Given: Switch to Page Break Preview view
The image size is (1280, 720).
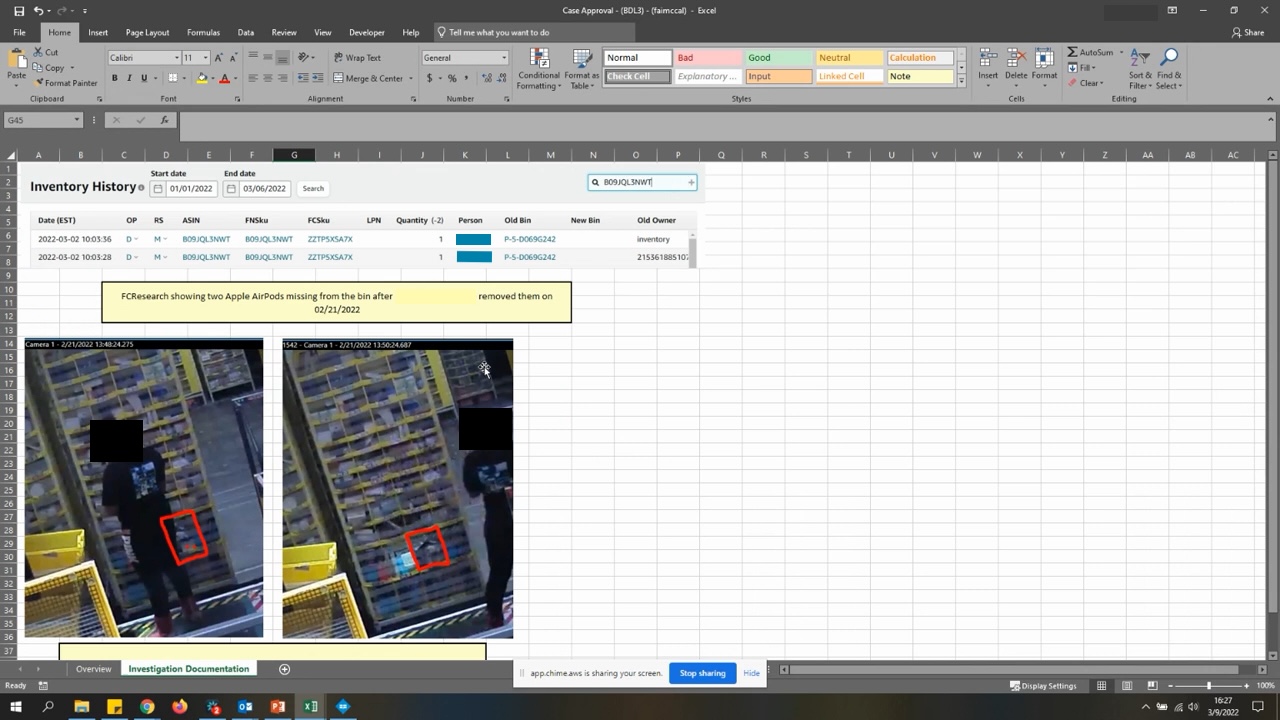Looking at the screenshot, I should 1152,686.
